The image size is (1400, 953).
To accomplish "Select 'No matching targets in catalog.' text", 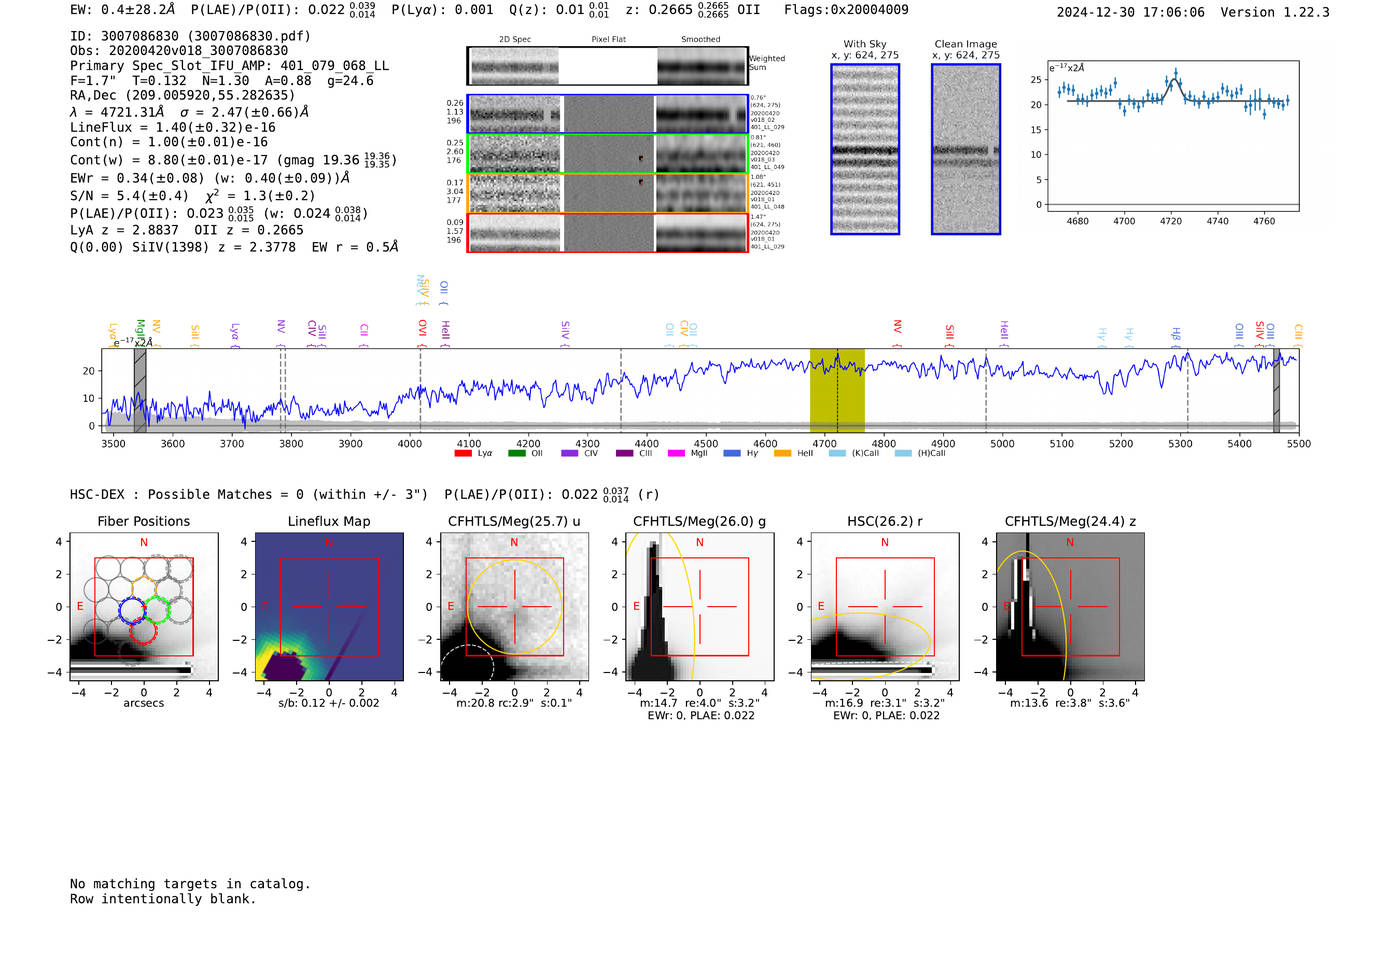I will pos(190,884).
